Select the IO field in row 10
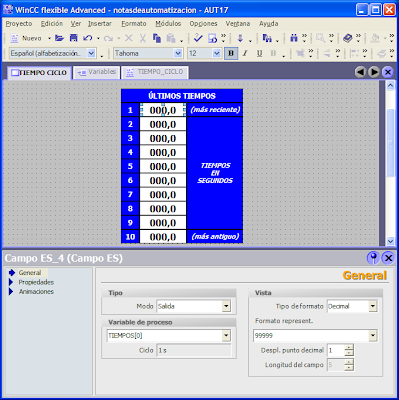Viewport: 399px width, 400px height. 163,237
